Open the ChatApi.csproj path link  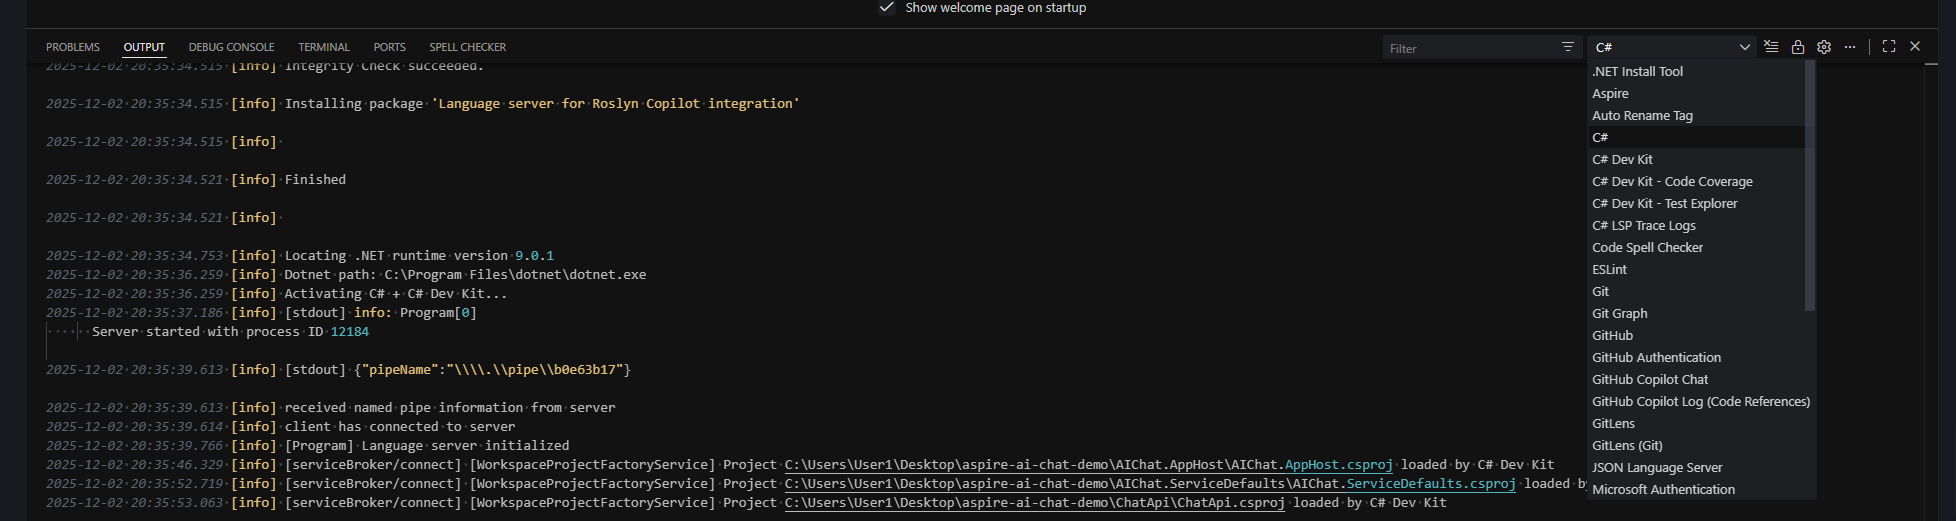coord(1034,503)
